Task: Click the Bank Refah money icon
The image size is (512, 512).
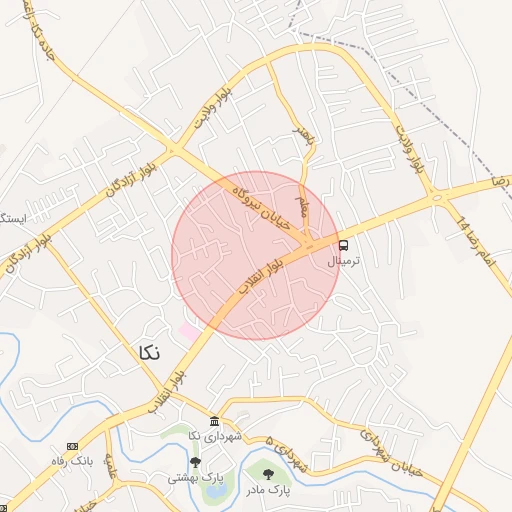Action: [x=72, y=446]
